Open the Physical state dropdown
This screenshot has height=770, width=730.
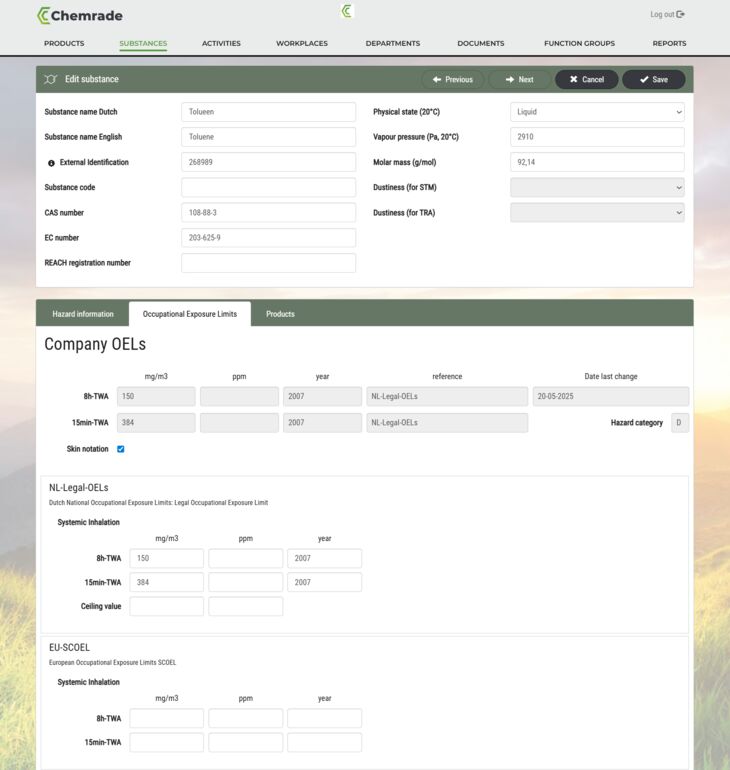[x=597, y=112]
